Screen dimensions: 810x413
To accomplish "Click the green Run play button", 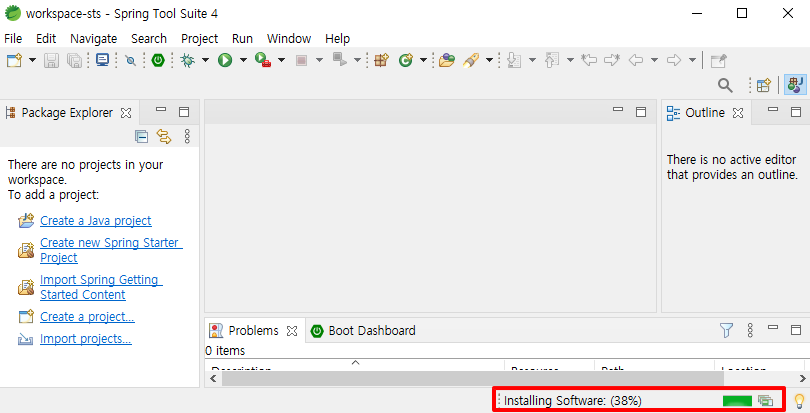I will click(x=225, y=60).
